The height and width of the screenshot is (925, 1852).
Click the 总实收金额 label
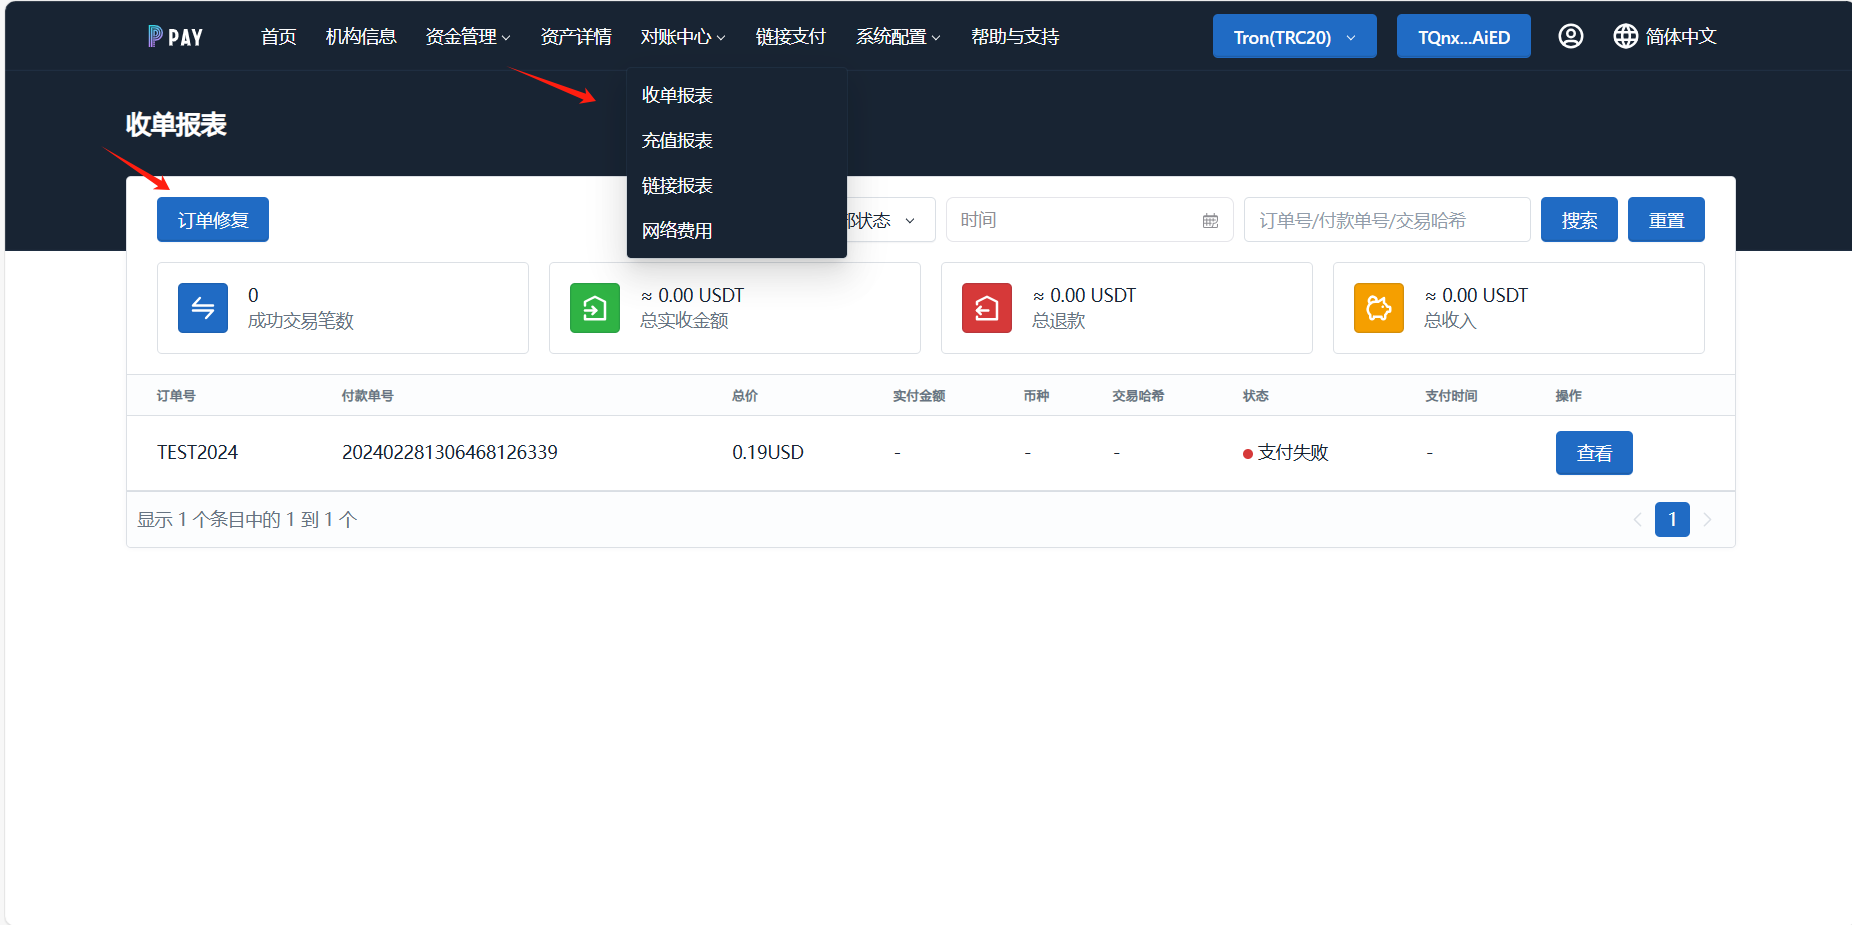click(684, 321)
